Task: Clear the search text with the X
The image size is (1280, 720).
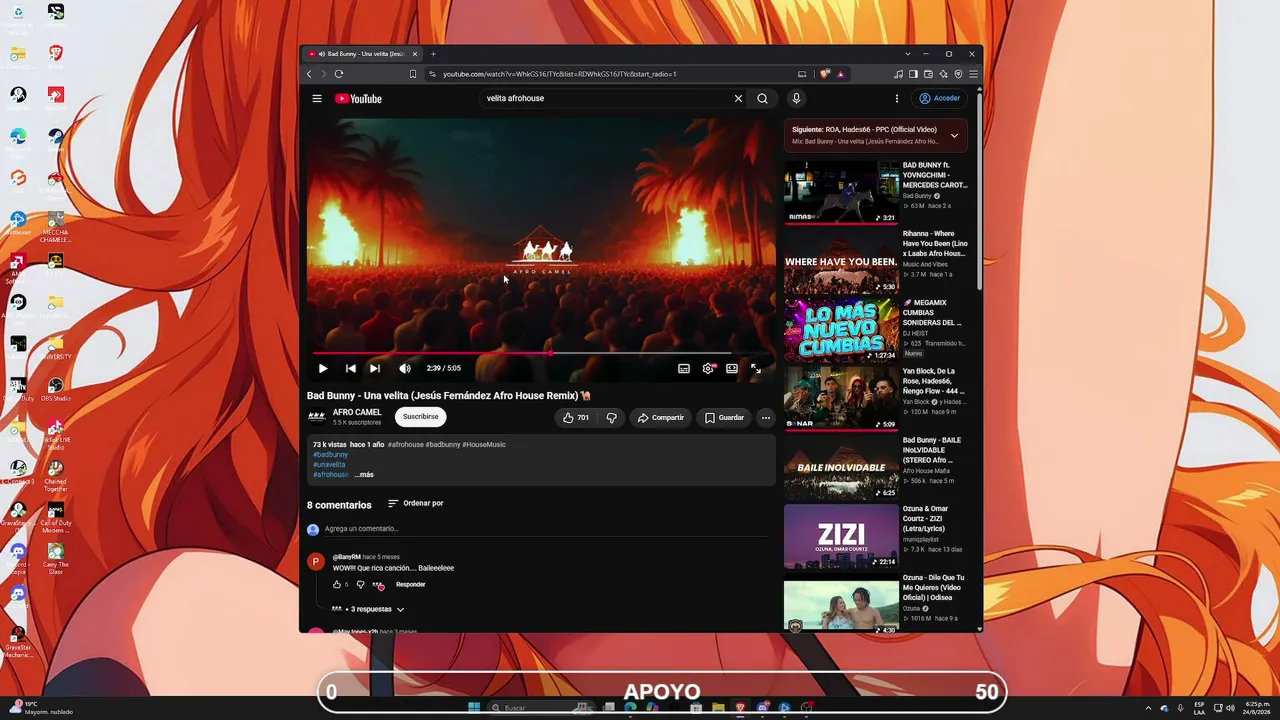Action: [x=738, y=98]
